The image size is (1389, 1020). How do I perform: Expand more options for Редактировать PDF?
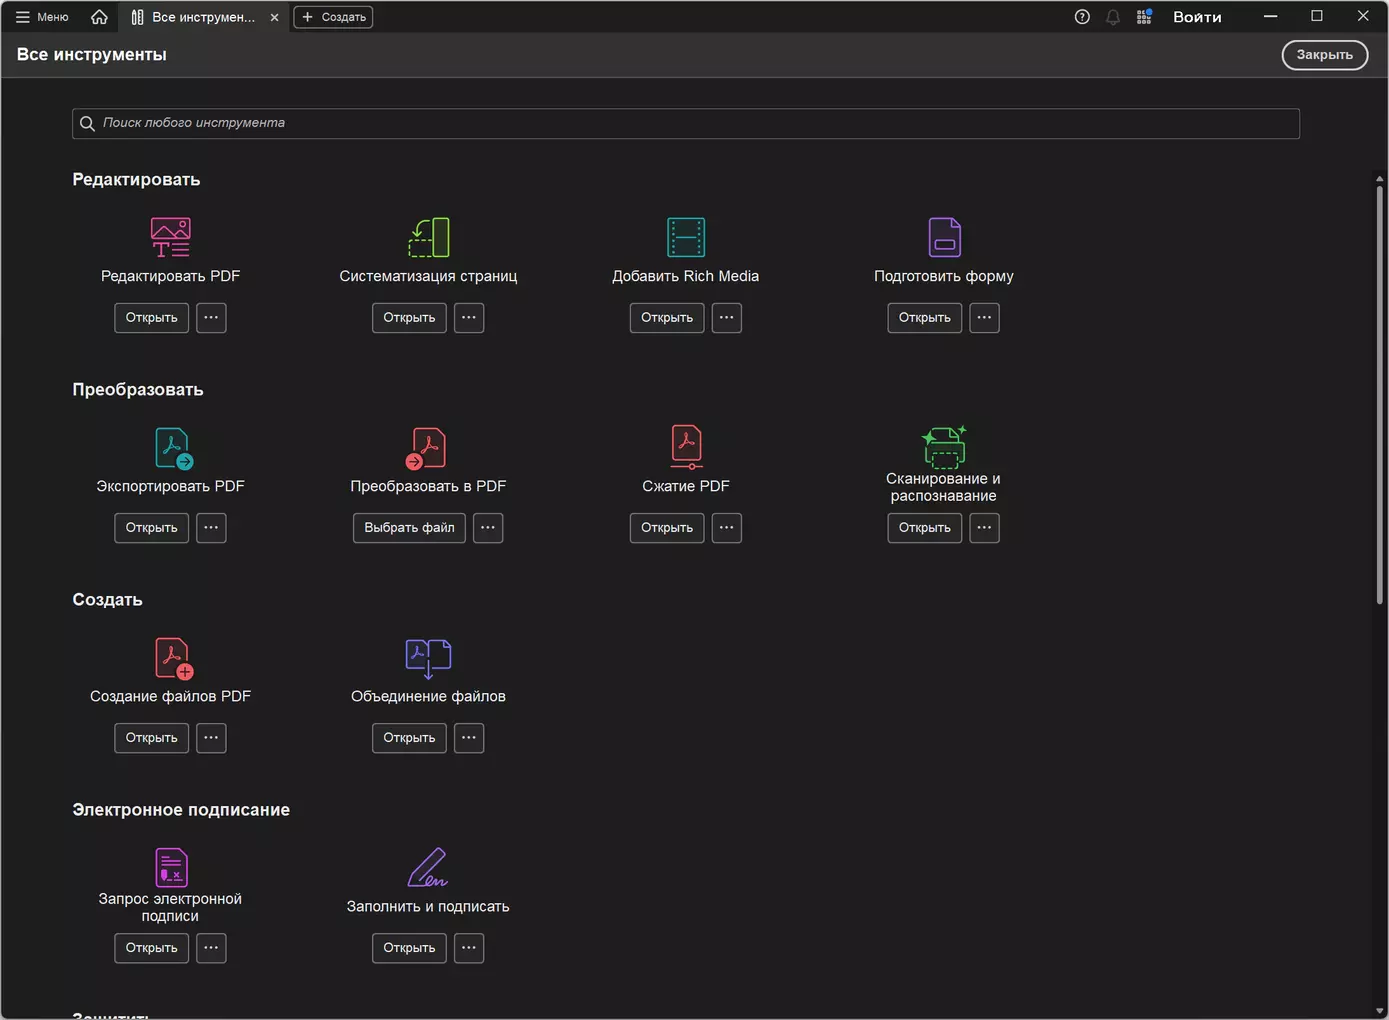tap(211, 318)
